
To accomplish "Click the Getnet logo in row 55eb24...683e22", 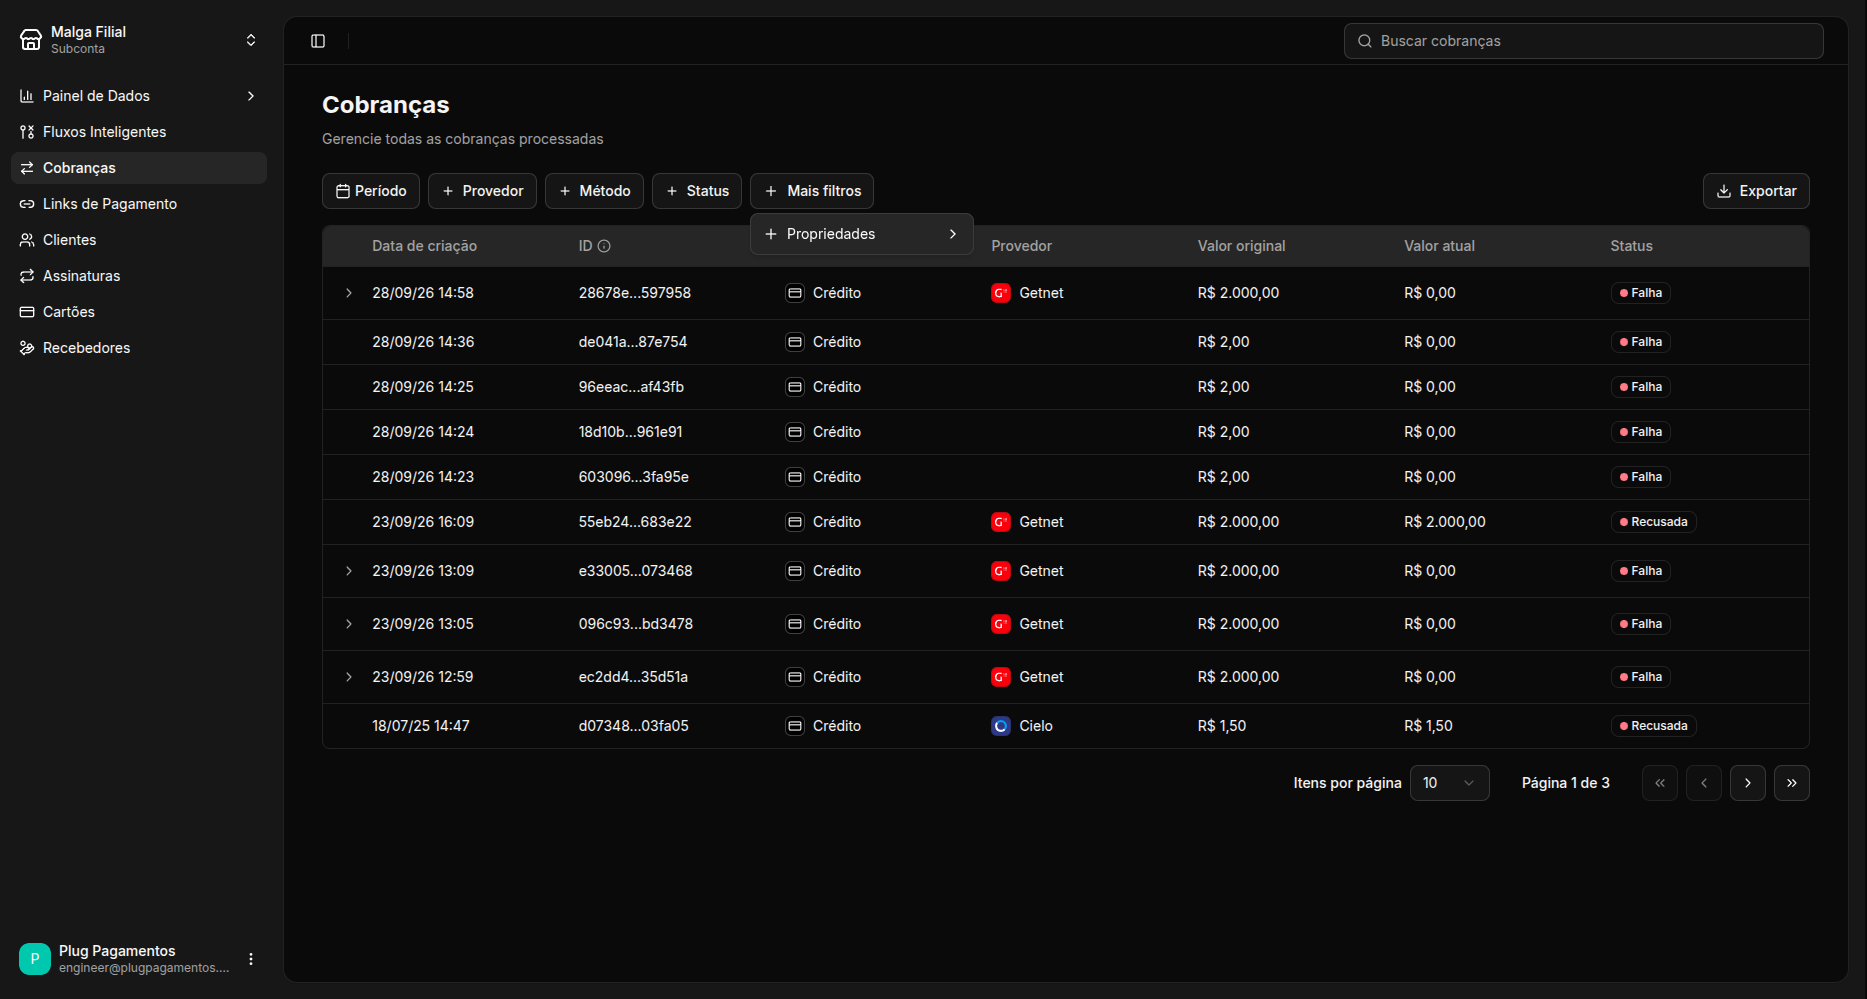I will click(x=1000, y=522).
